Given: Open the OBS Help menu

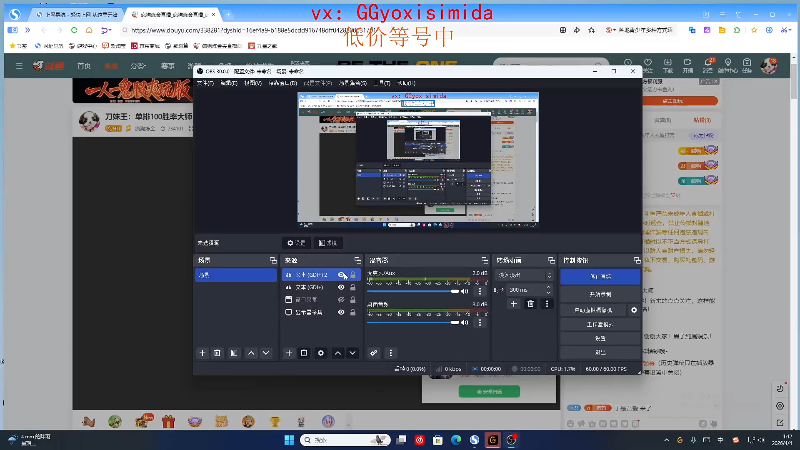Looking at the screenshot, I should [406, 83].
